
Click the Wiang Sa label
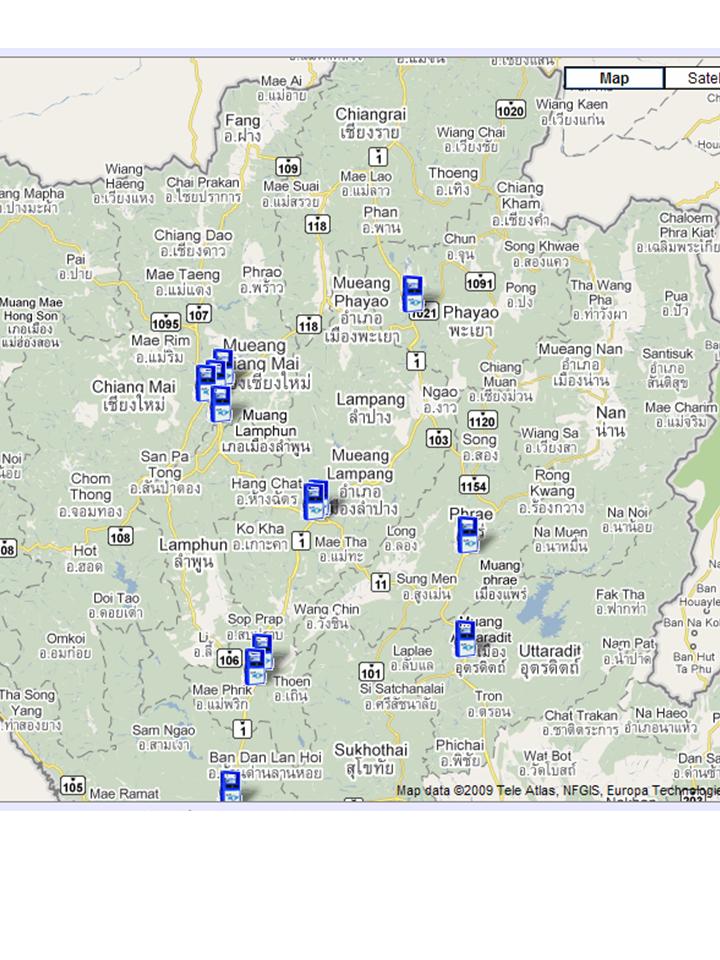[549, 440]
